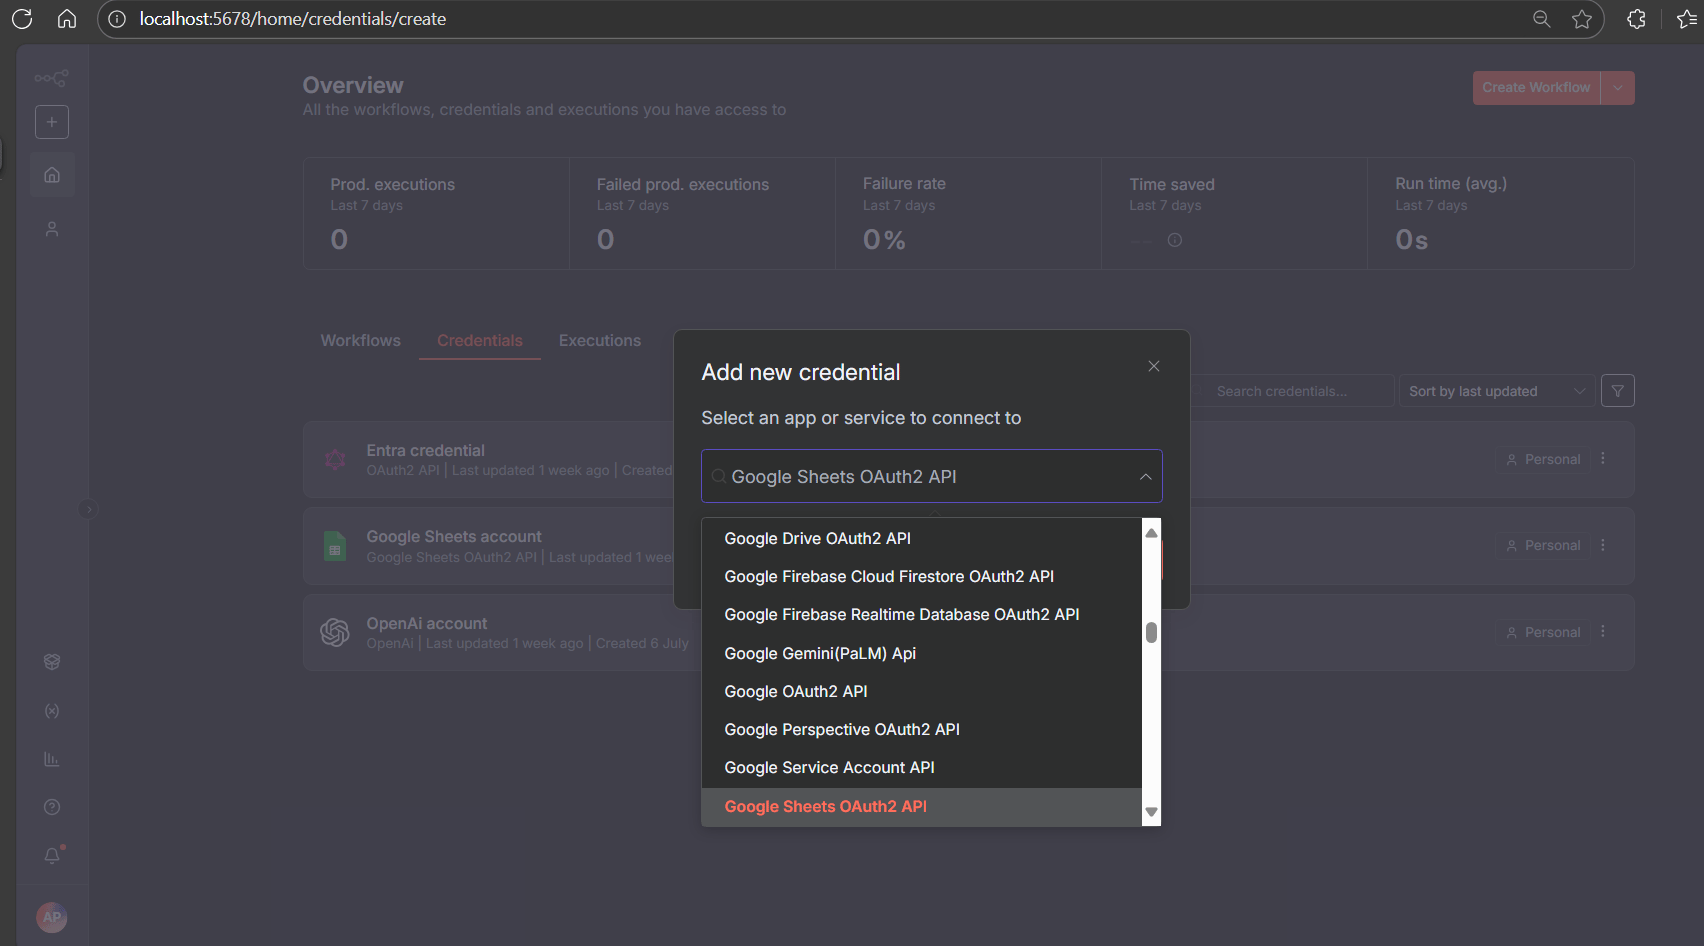
Task: Click Personal badge on Google Sheets account row
Action: click(1543, 545)
